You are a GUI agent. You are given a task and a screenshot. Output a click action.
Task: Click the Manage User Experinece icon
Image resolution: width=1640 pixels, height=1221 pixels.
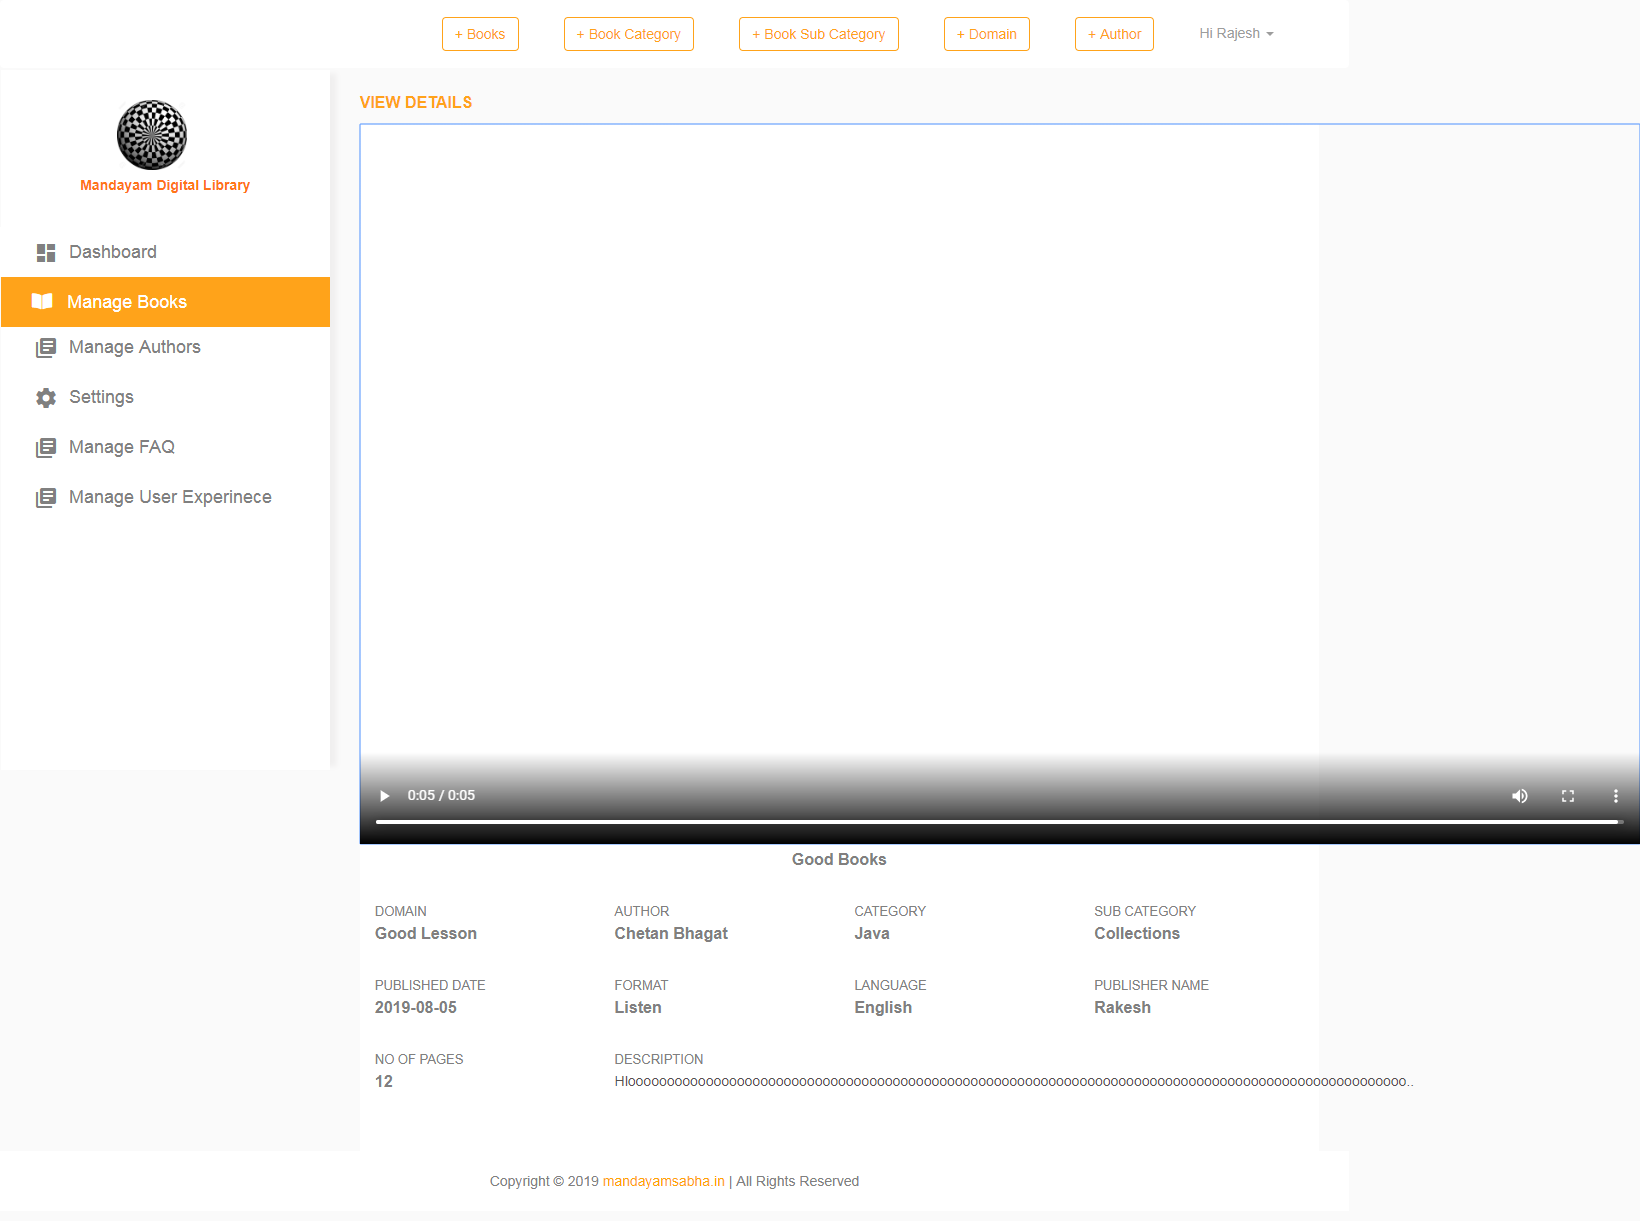[46, 498]
